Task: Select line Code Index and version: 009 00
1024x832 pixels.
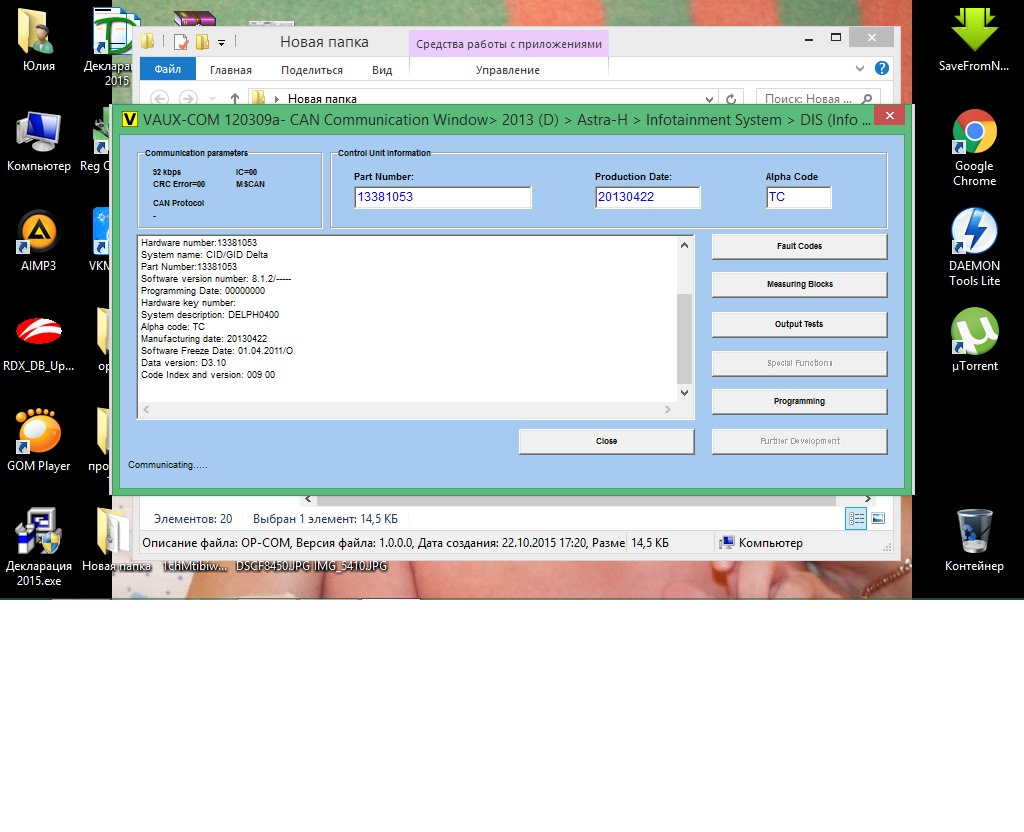Action: [x=208, y=375]
